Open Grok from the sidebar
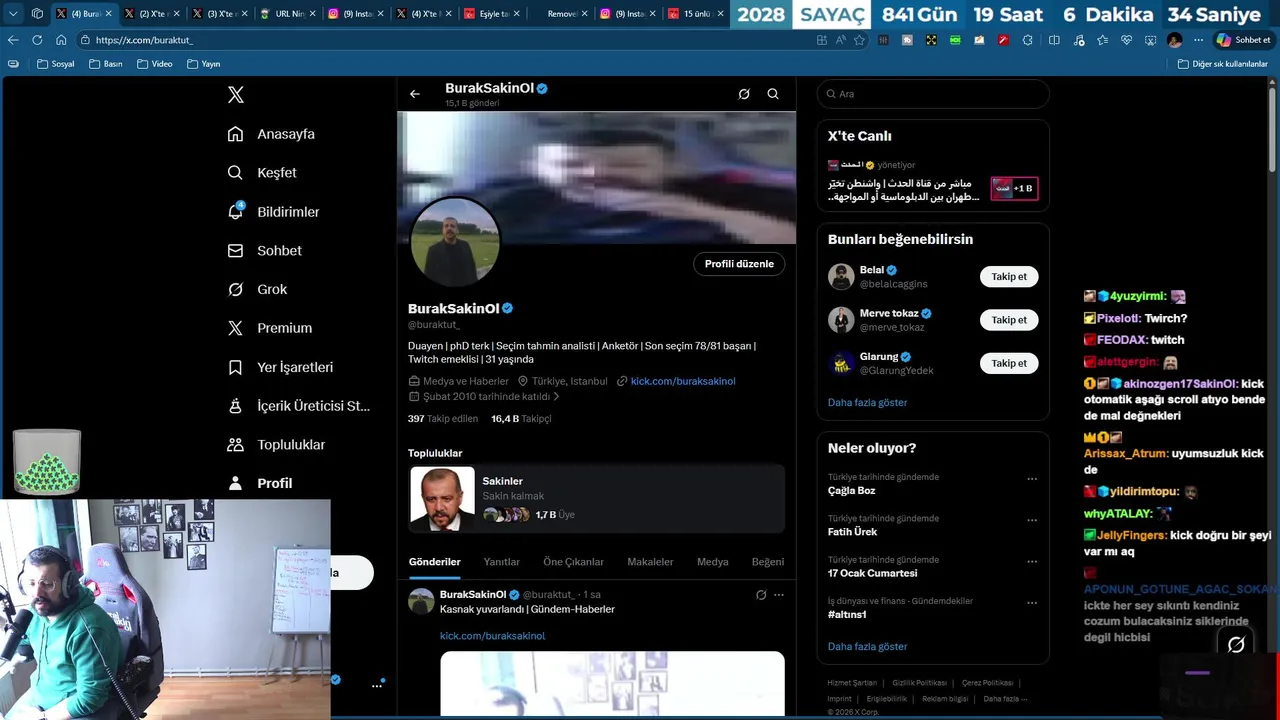Image resolution: width=1280 pixels, height=720 pixels. [x=257, y=289]
